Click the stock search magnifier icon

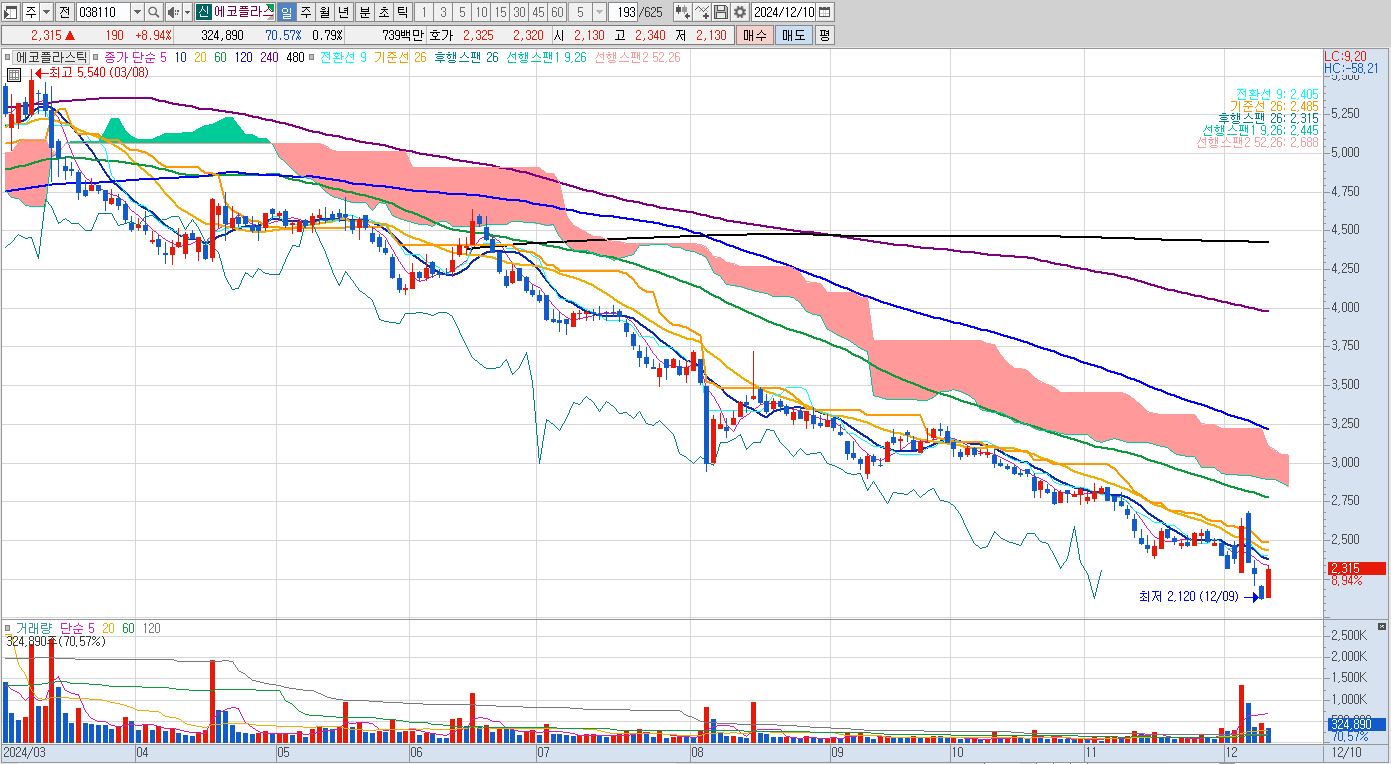153,12
